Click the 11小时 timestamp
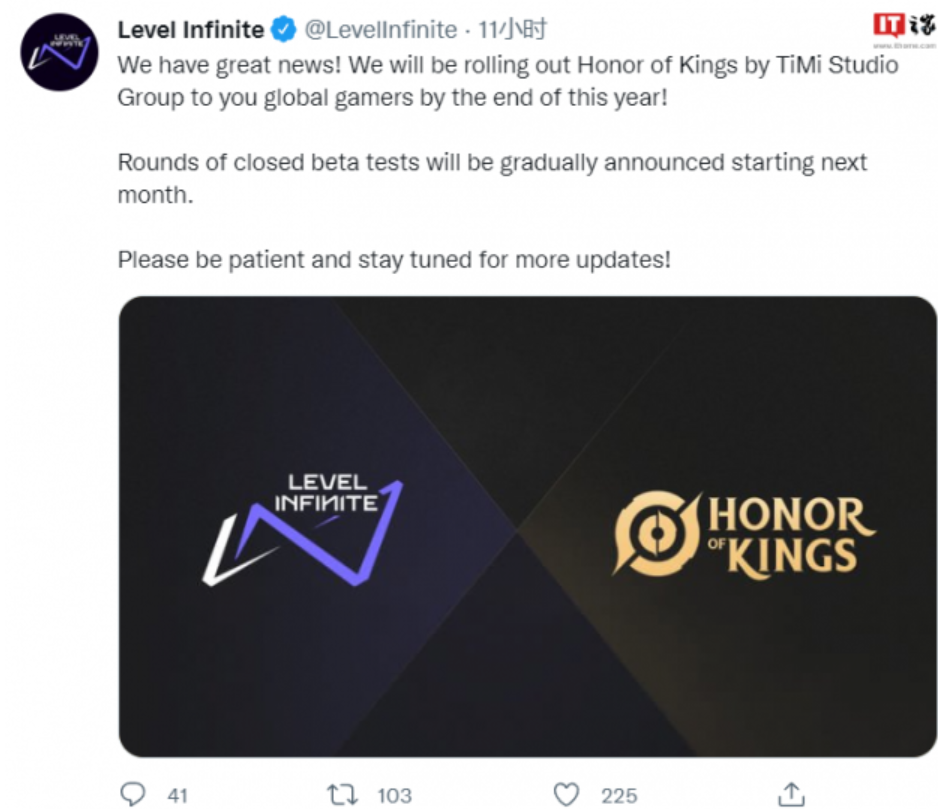938x809 pixels. coord(512,30)
